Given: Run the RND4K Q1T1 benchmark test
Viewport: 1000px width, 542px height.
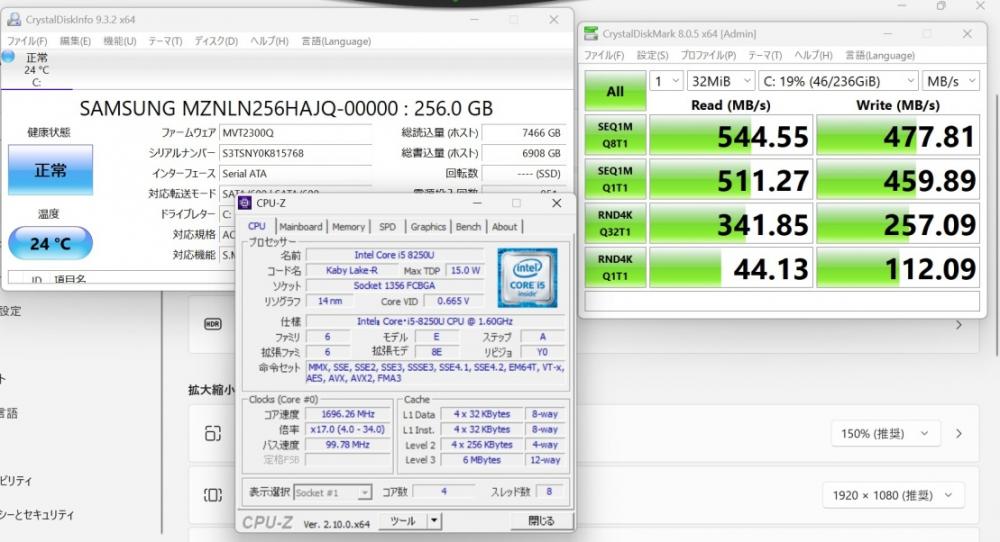Looking at the screenshot, I should 615,267.
